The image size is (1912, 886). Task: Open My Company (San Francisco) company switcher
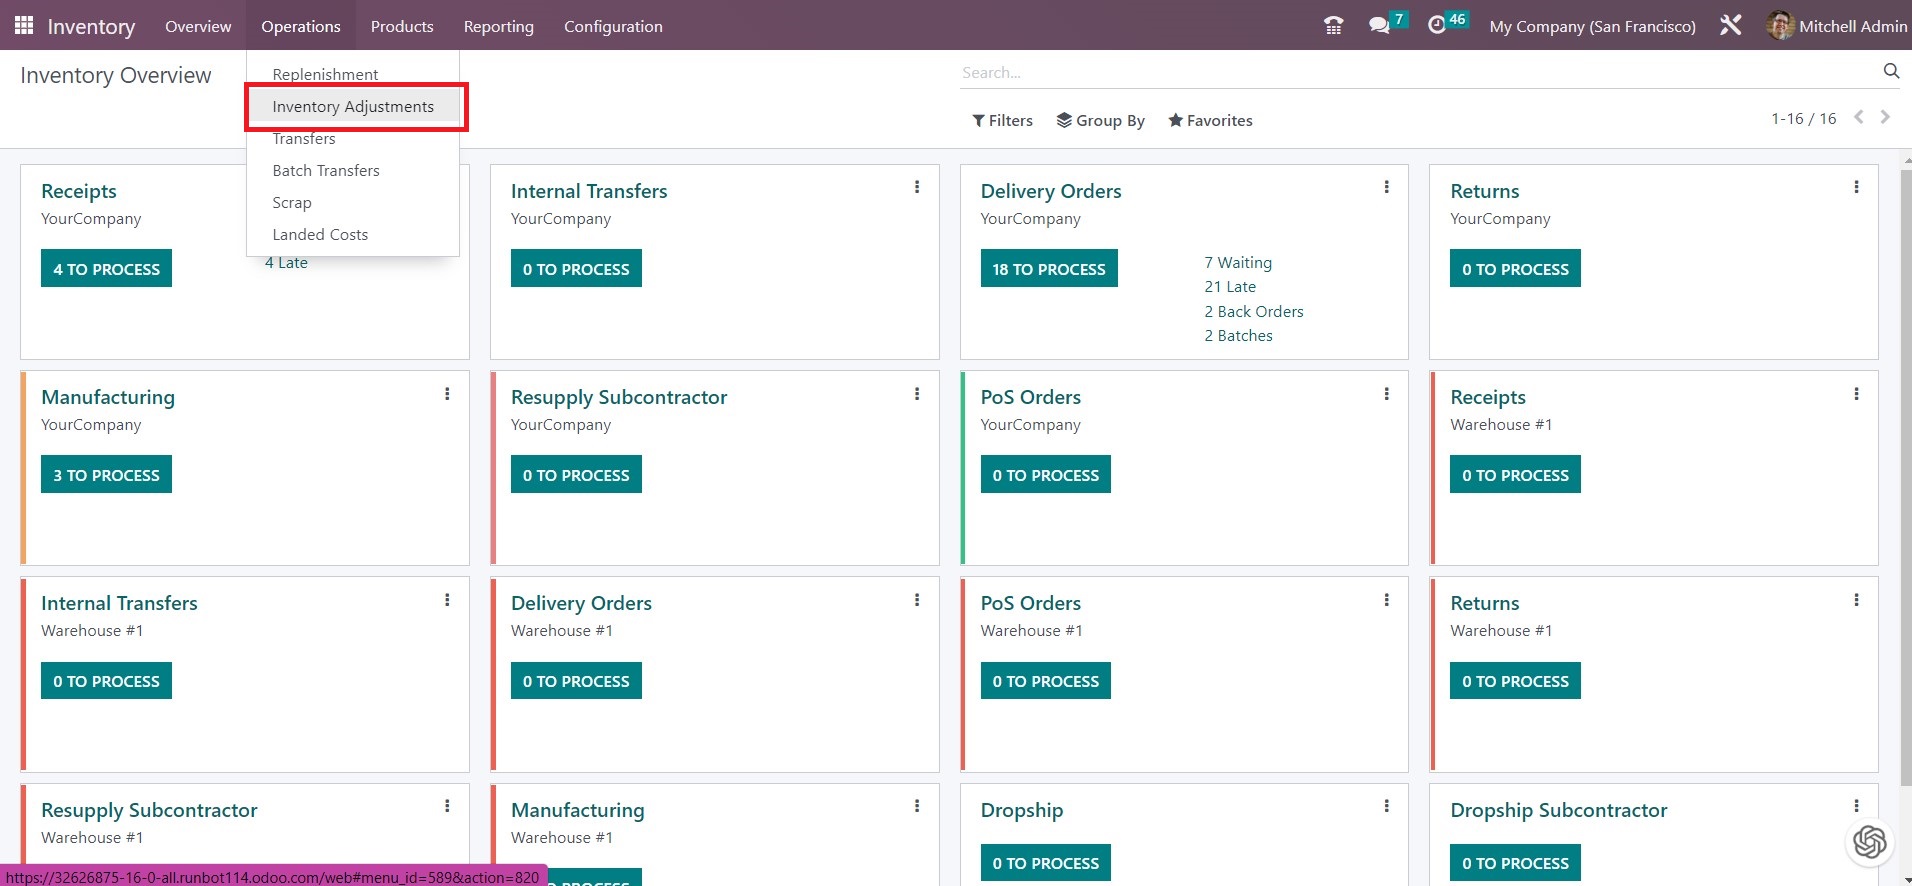(1592, 26)
